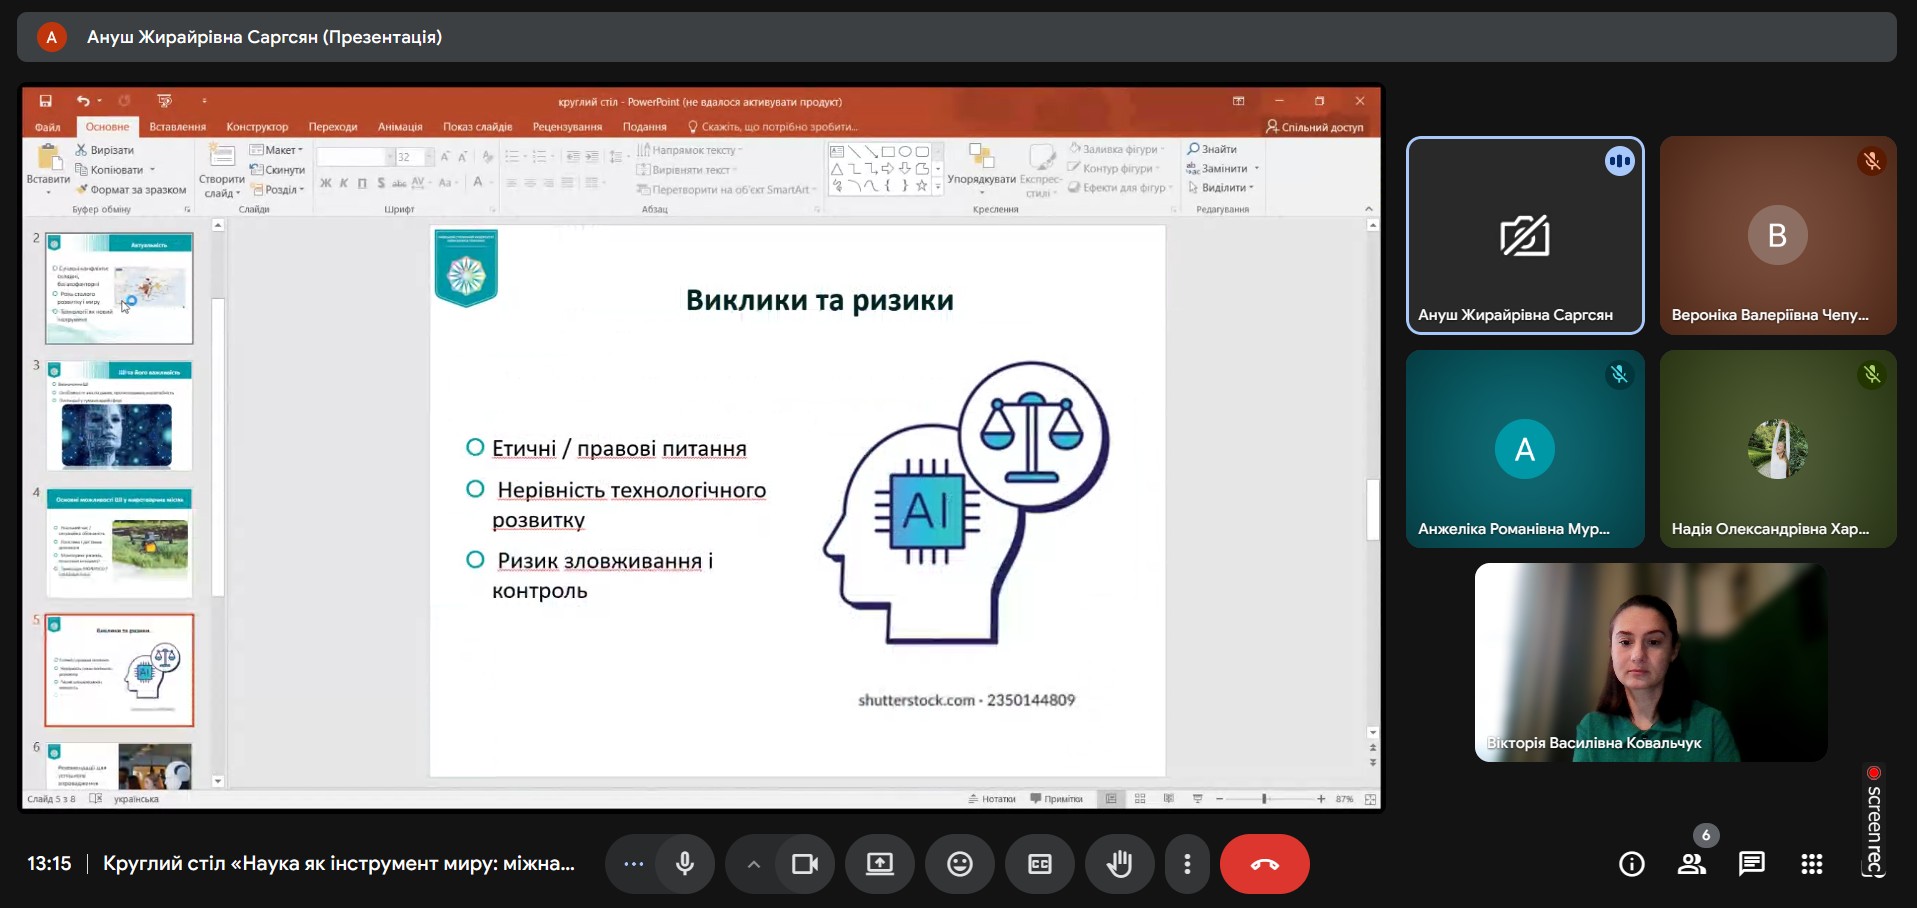
Task: Open the activities grid icon
Action: 1811,864
